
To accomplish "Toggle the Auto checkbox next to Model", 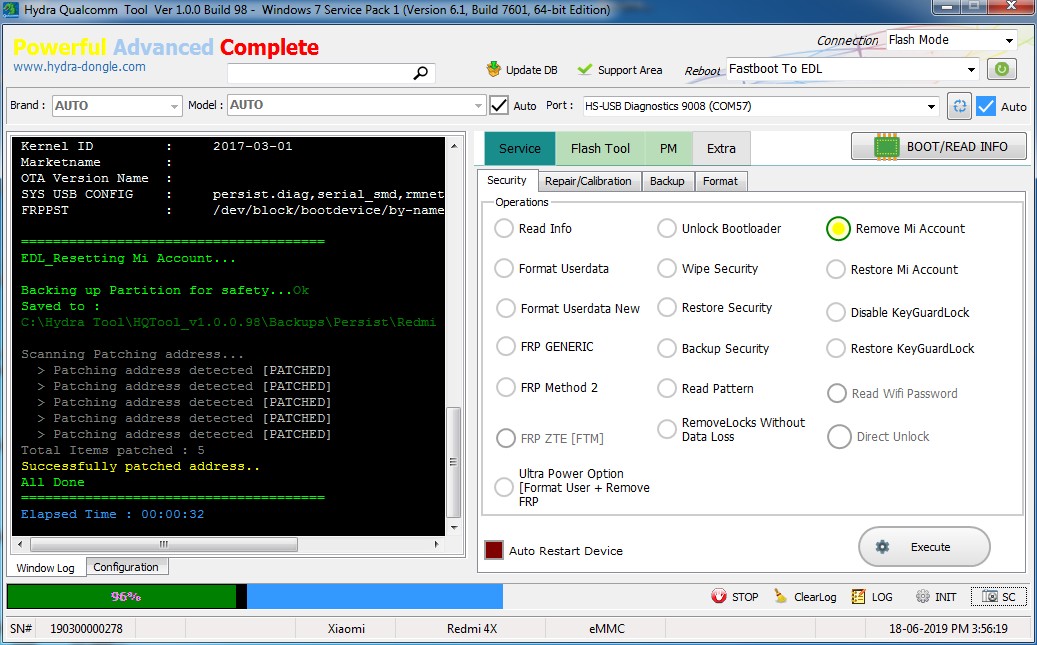I will (499, 105).
